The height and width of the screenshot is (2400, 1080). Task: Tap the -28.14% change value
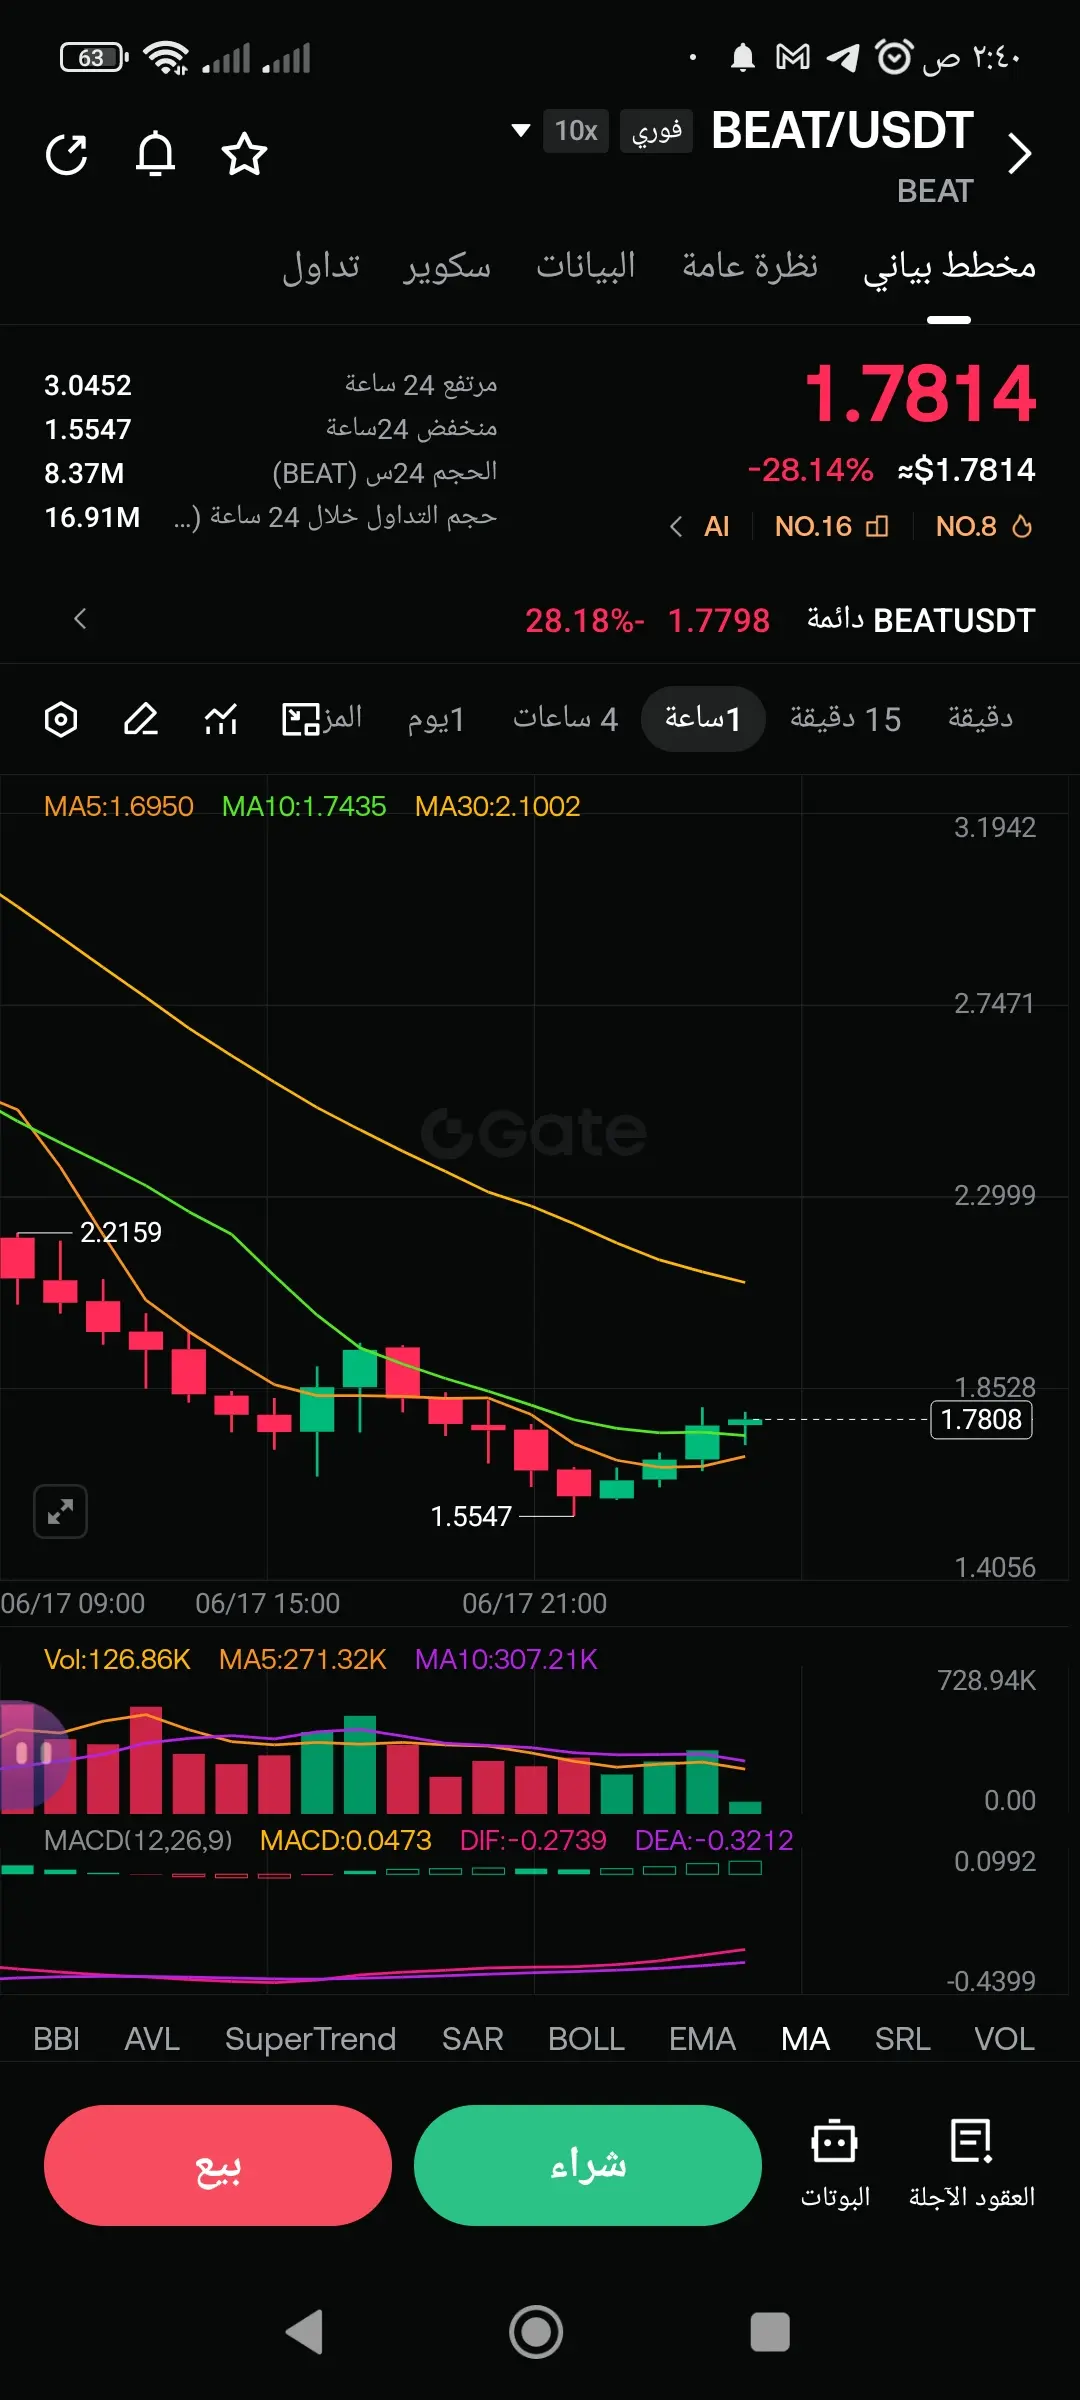(810, 470)
